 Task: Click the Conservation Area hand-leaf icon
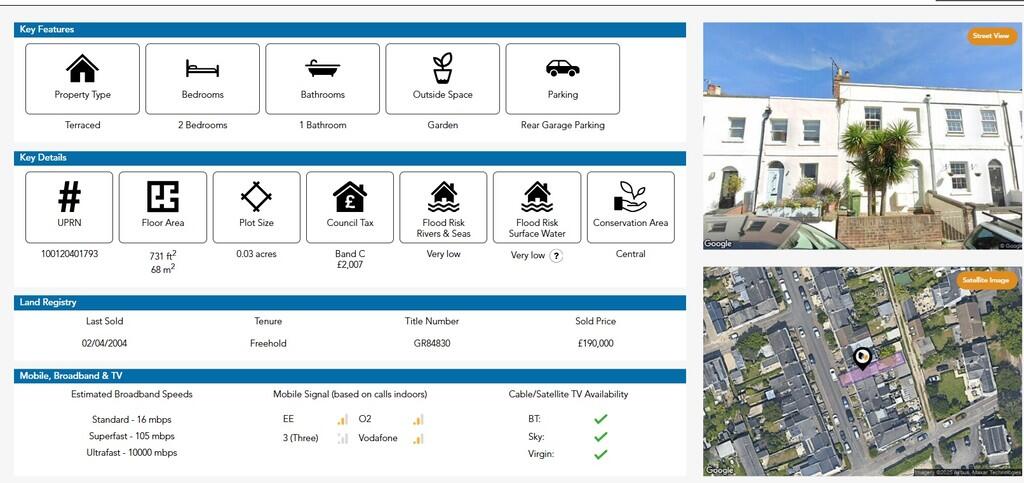pyautogui.click(x=630, y=196)
